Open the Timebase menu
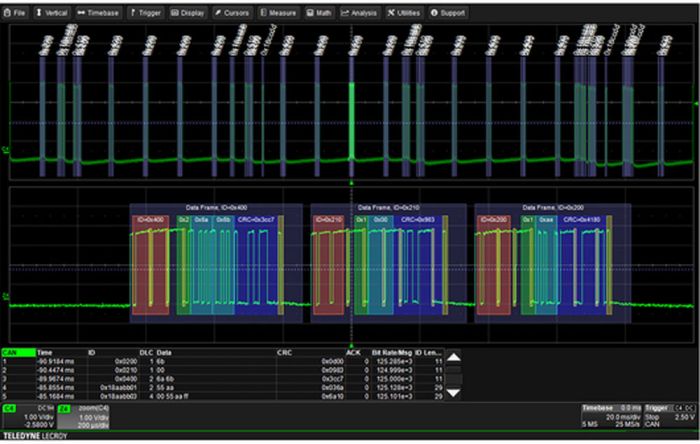The image size is (700, 444). [99, 13]
